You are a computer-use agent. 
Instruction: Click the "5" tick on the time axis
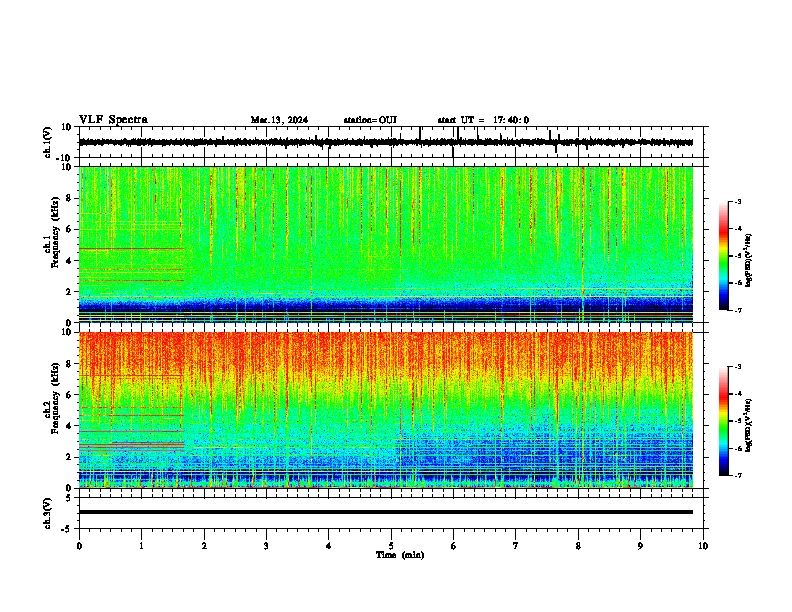pyautogui.click(x=391, y=546)
